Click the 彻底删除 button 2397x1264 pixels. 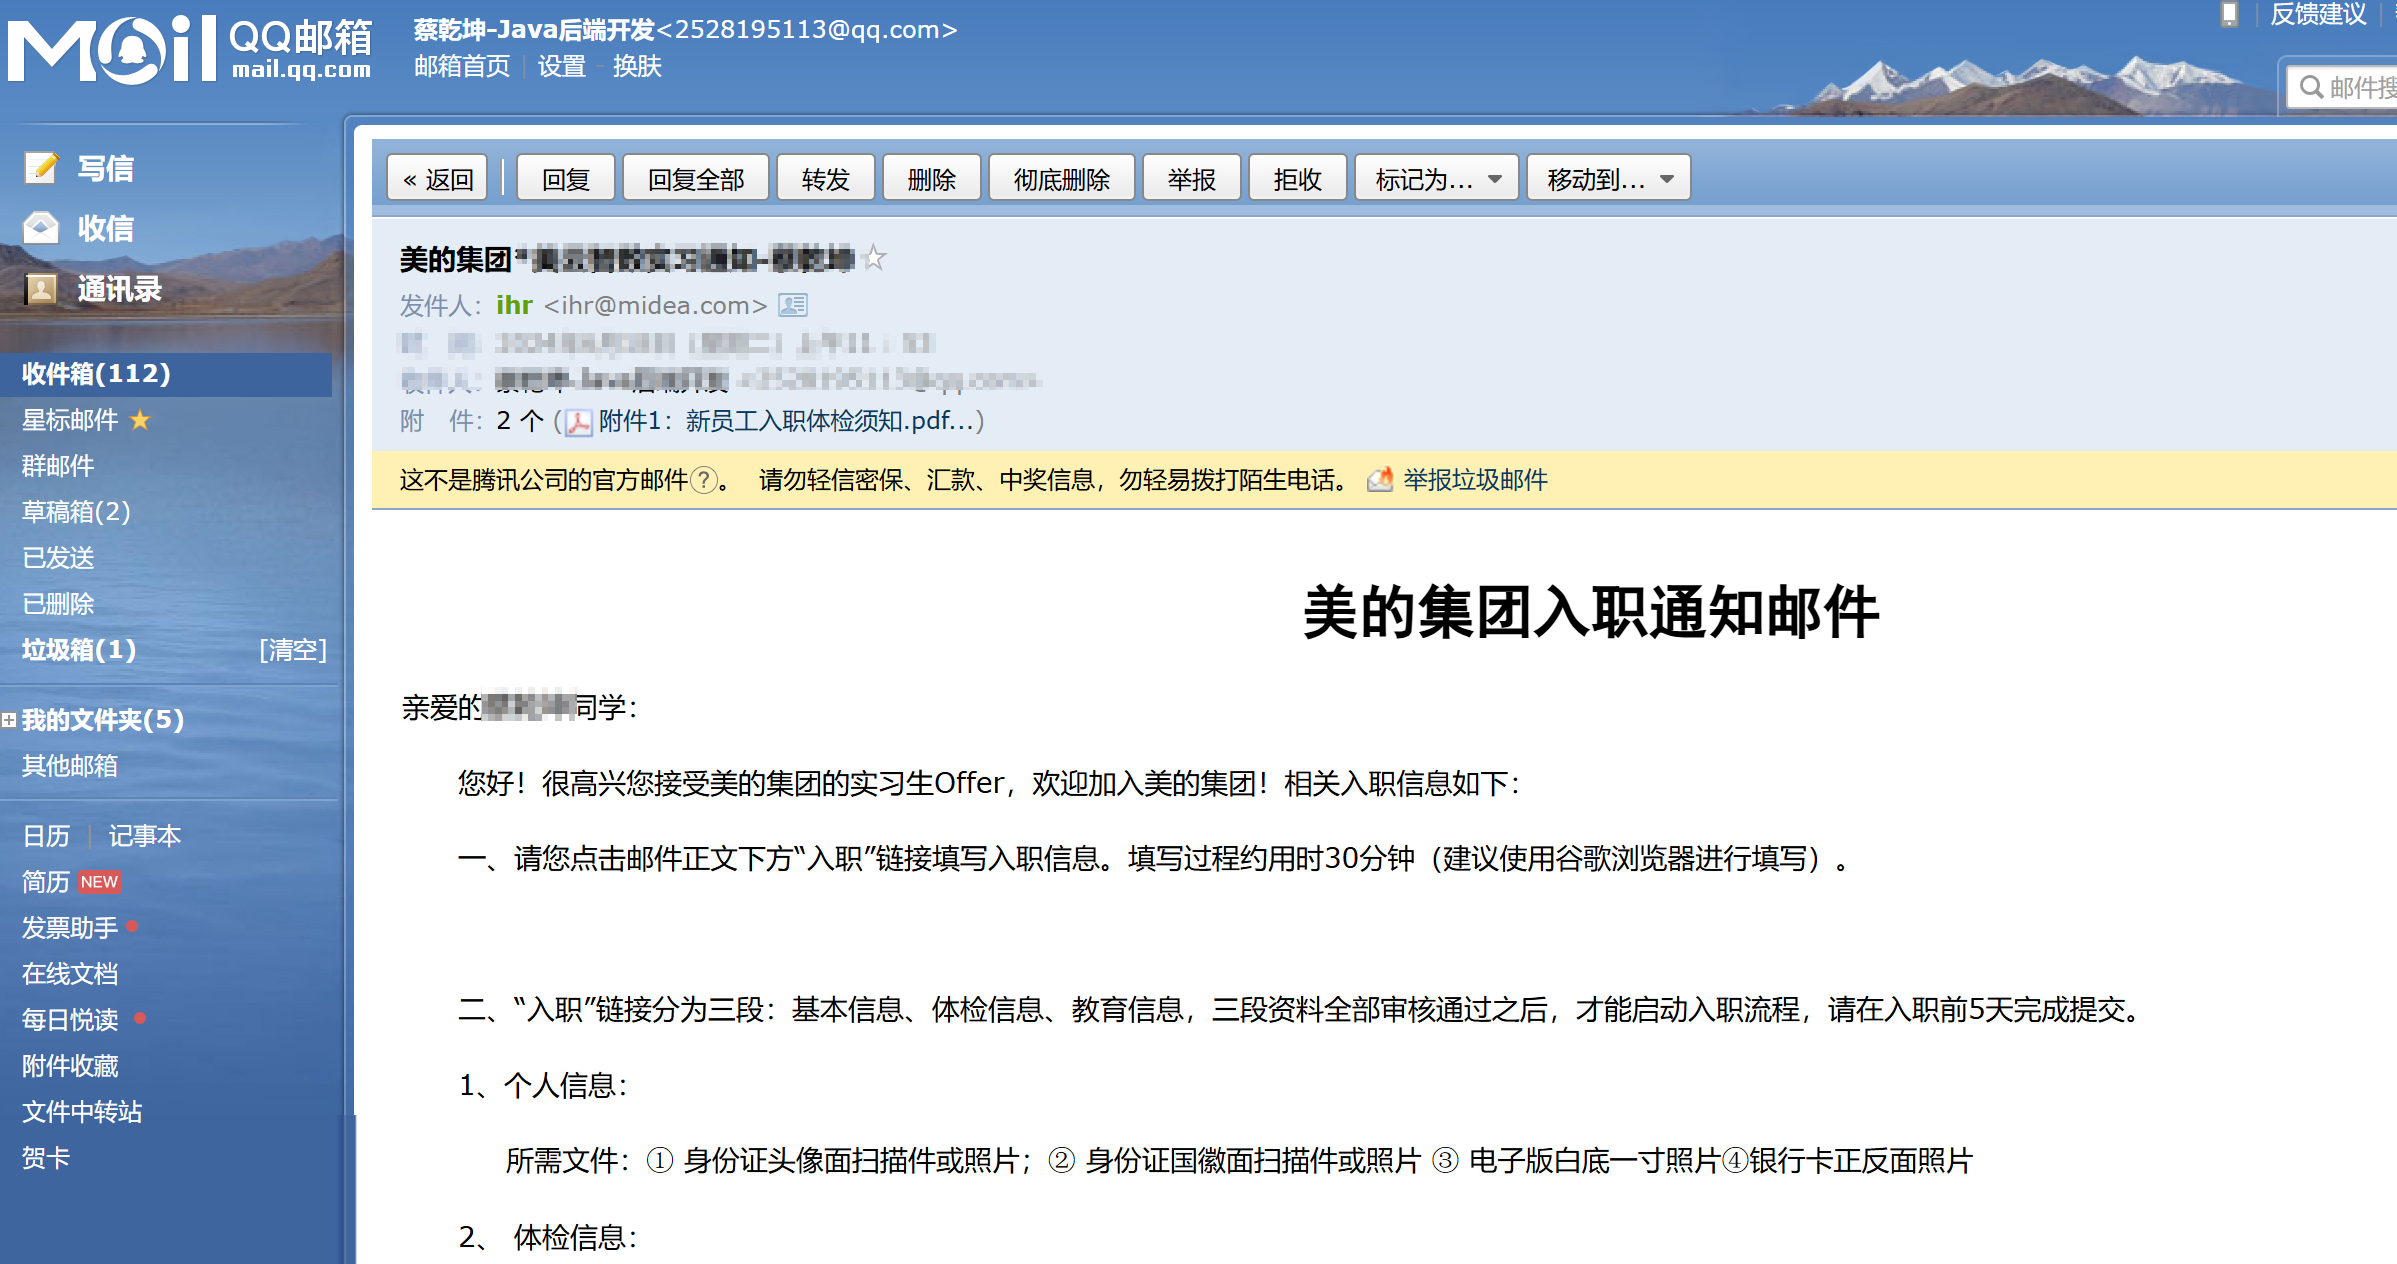(x=1062, y=178)
